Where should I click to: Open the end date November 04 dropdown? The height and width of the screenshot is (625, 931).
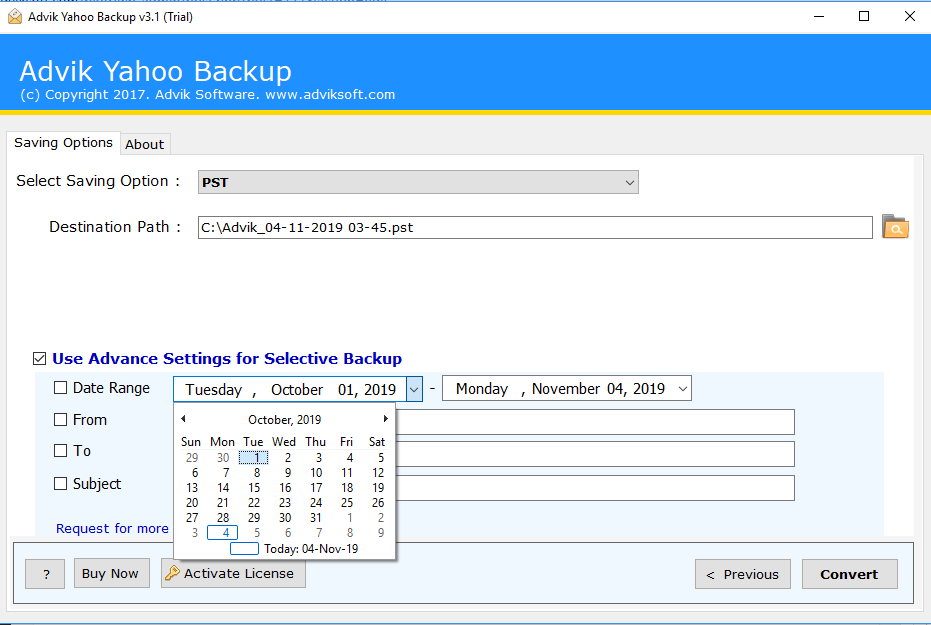683,389
